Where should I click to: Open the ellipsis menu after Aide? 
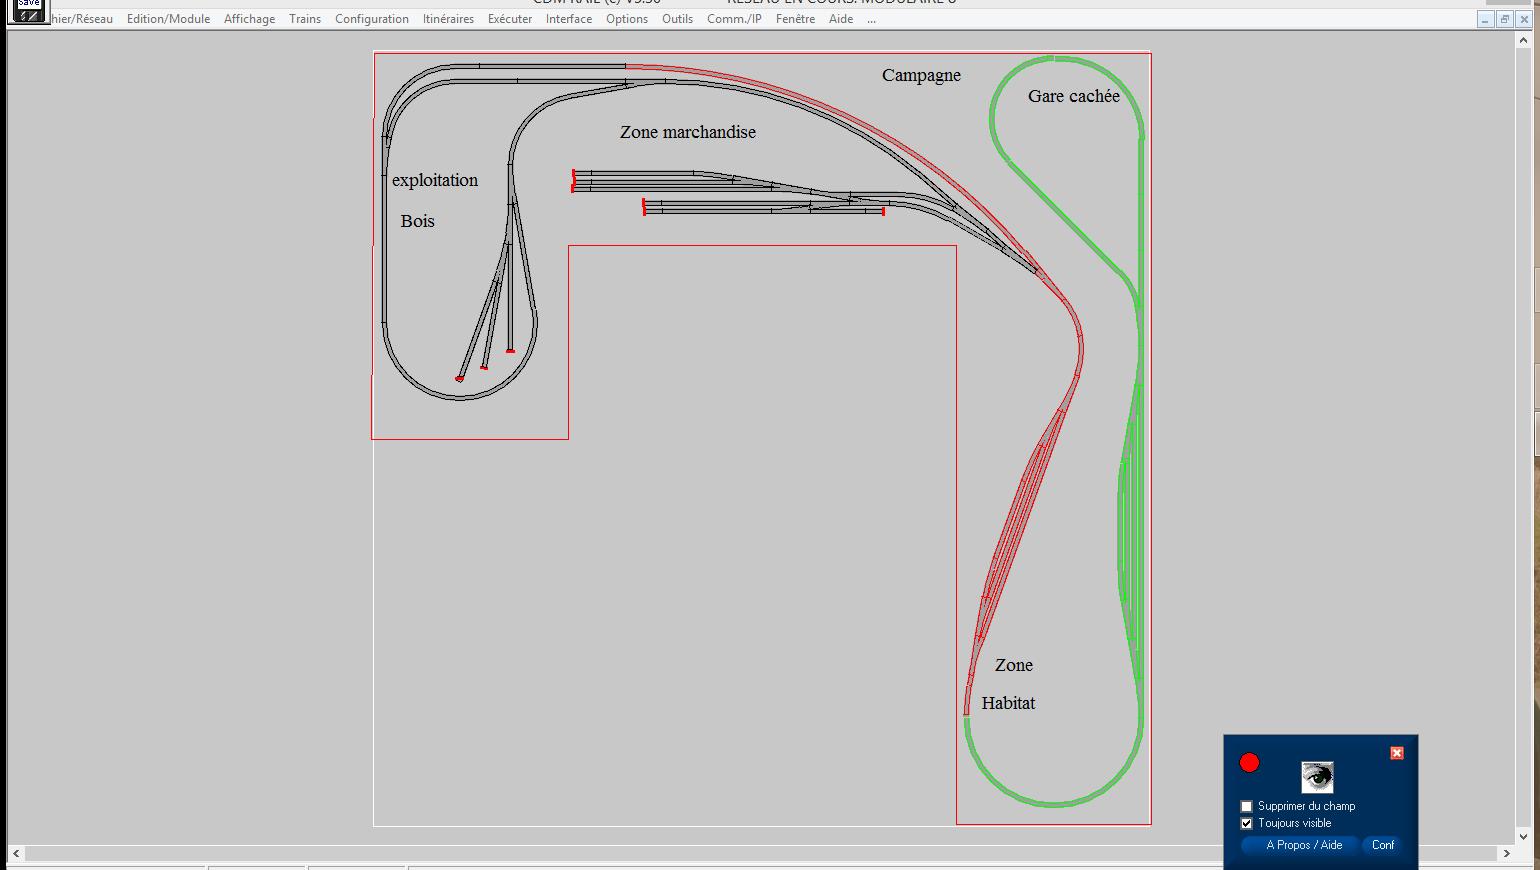[871, 19]
